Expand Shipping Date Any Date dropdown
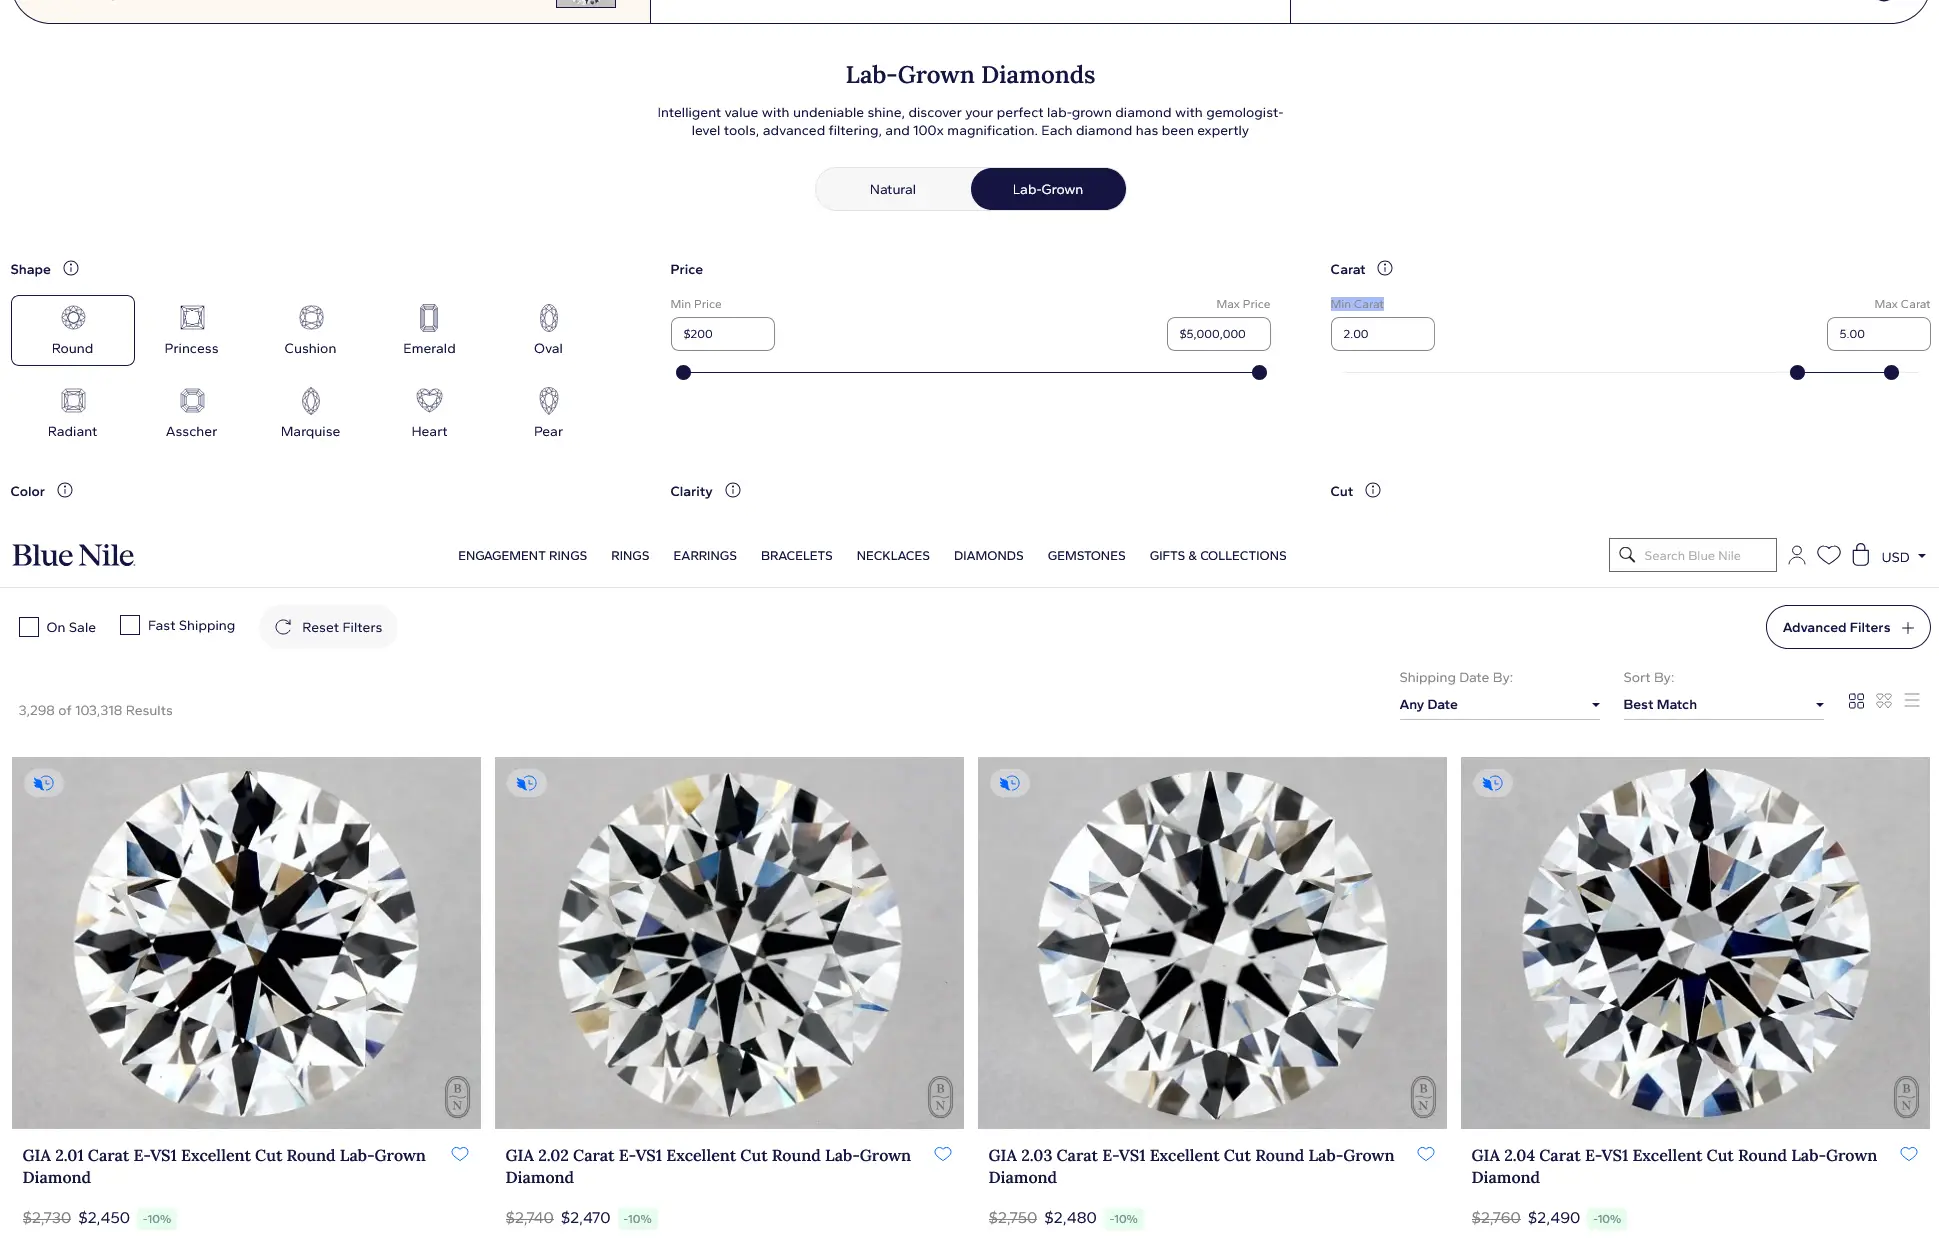Screen dimensions: 1939x1259 [x=1499, y=705]
